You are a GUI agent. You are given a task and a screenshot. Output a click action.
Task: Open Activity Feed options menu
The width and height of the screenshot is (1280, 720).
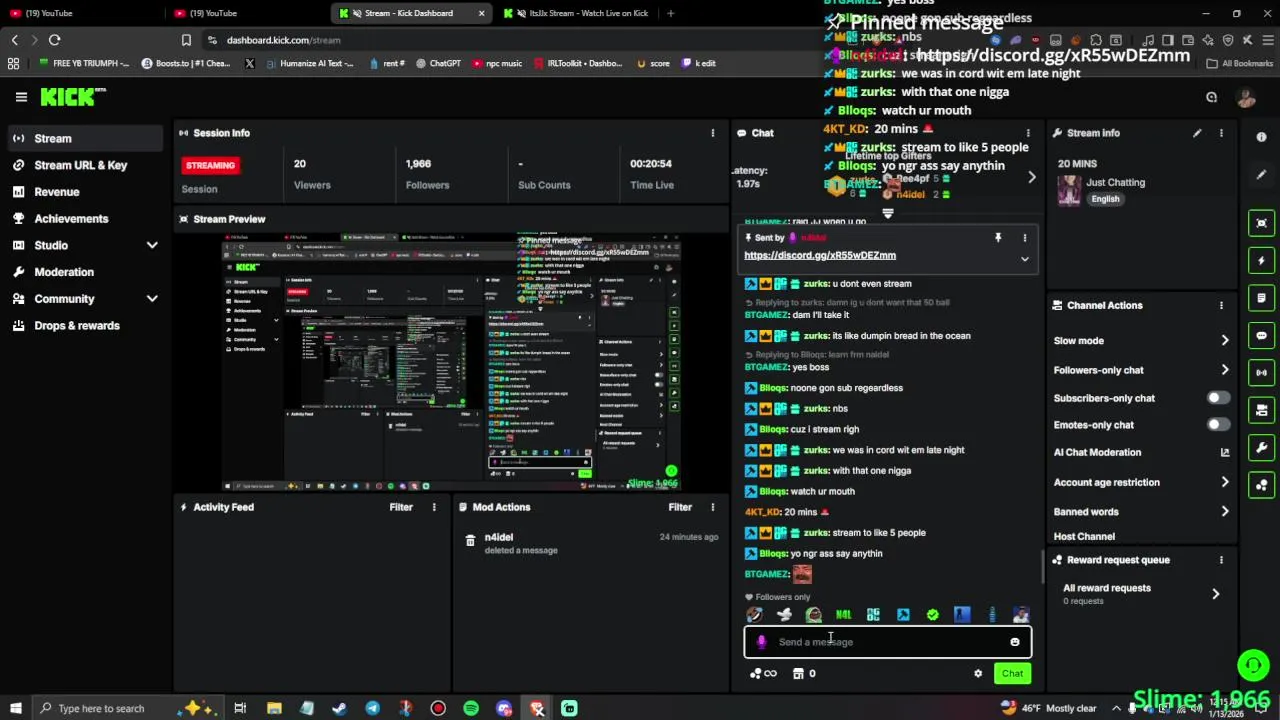point(434,507)
